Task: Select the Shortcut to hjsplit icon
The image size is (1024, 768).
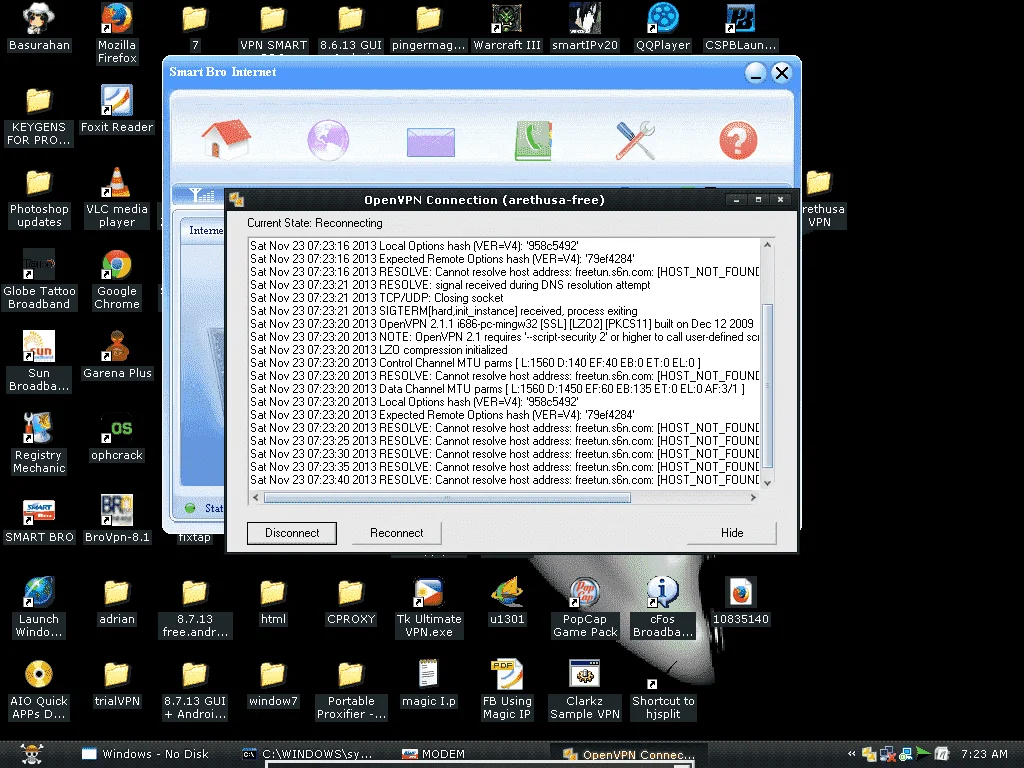Action: (663, 699)
